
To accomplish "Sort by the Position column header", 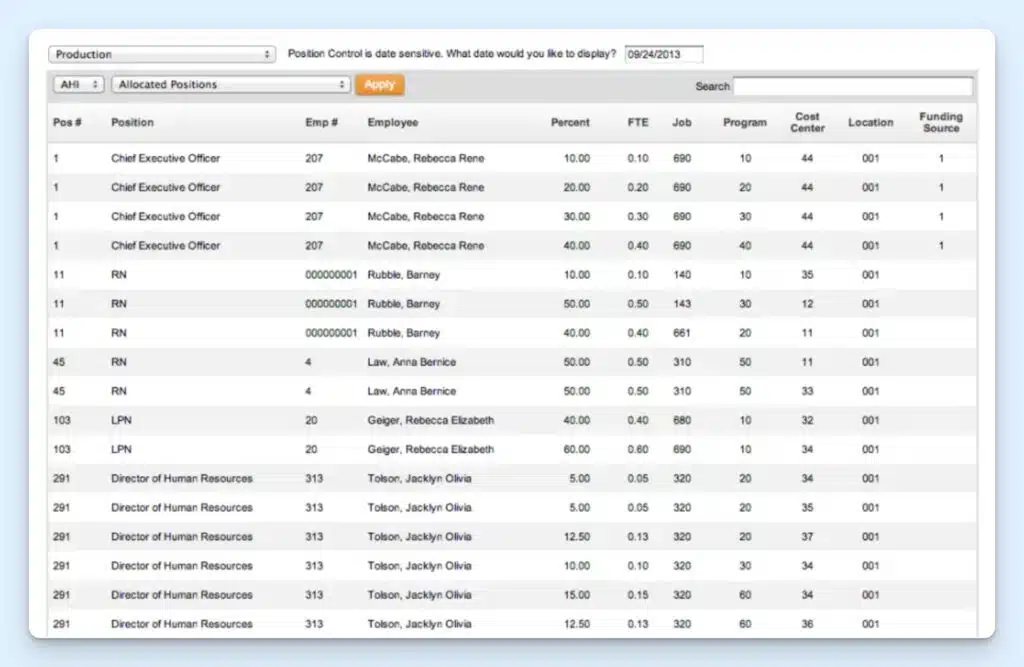I will pos(132,122).
